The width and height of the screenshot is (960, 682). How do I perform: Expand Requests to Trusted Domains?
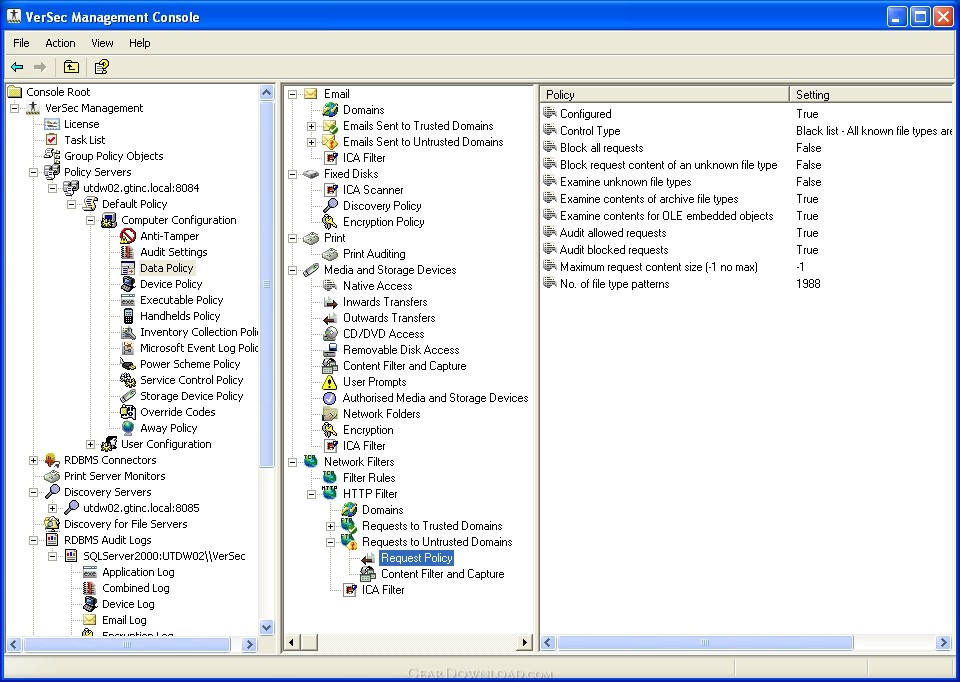coord(330,526)
